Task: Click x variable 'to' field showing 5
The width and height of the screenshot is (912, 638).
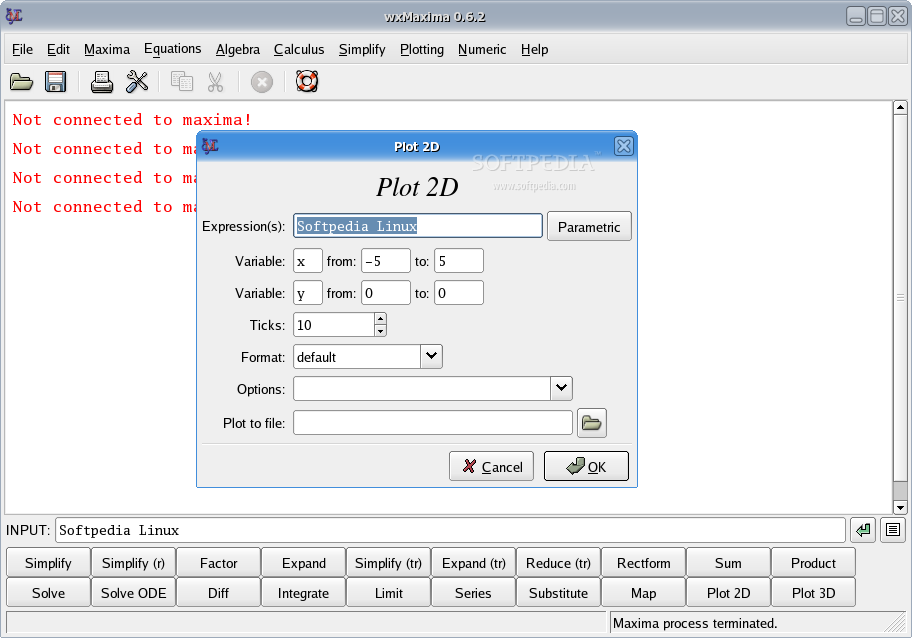Action: point(458,261)
